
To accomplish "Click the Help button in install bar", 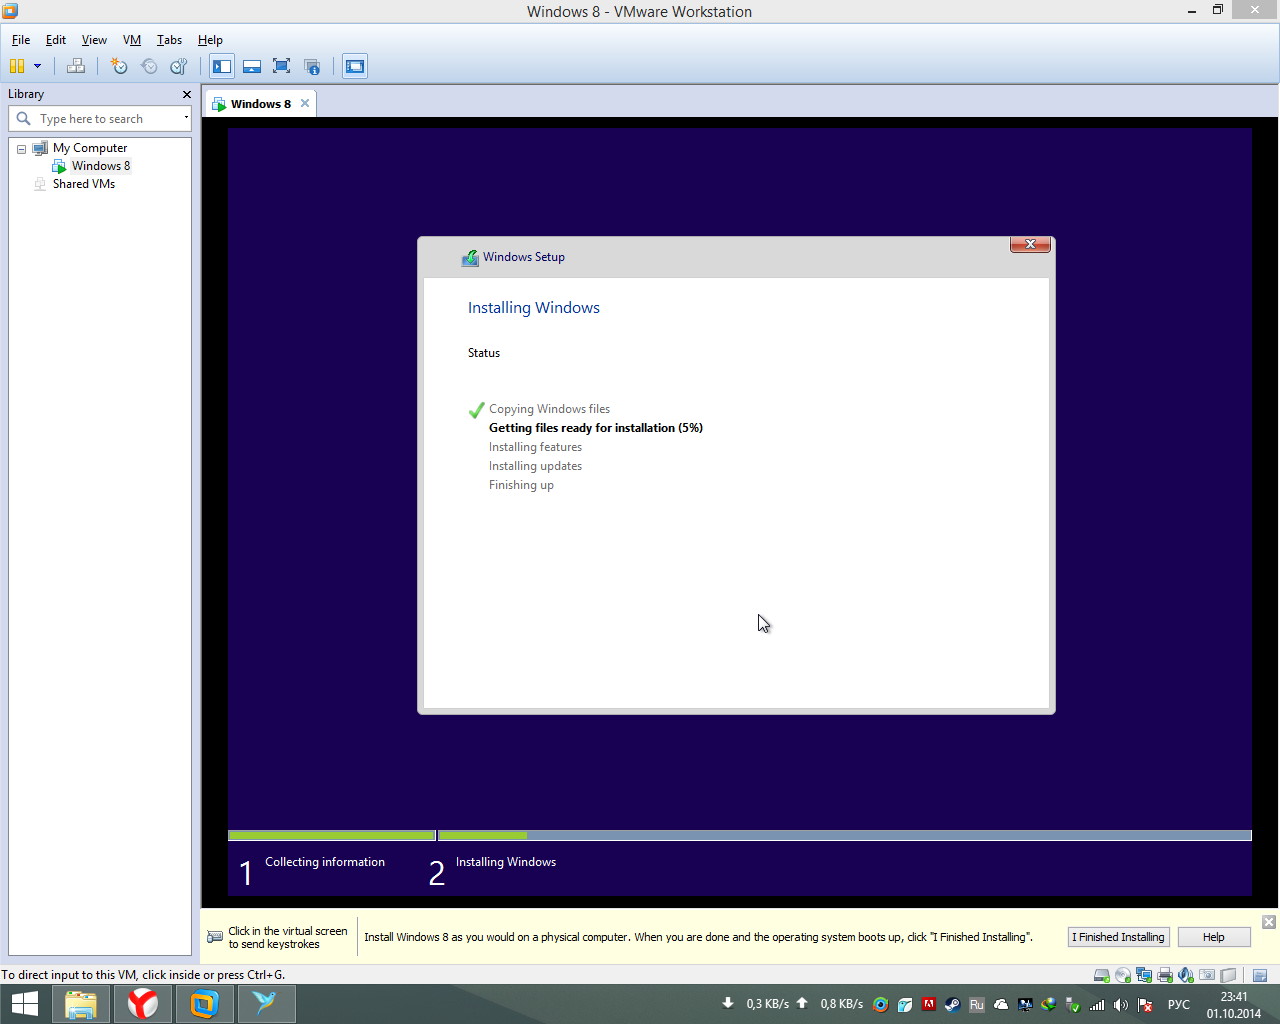I will [1214, 937].
